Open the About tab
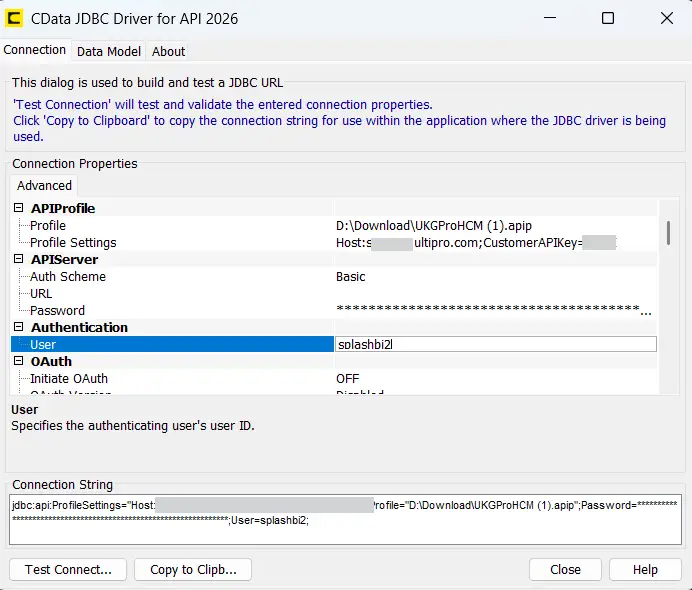This screenshot has height=590, width=692. click(x=168, y=52)
